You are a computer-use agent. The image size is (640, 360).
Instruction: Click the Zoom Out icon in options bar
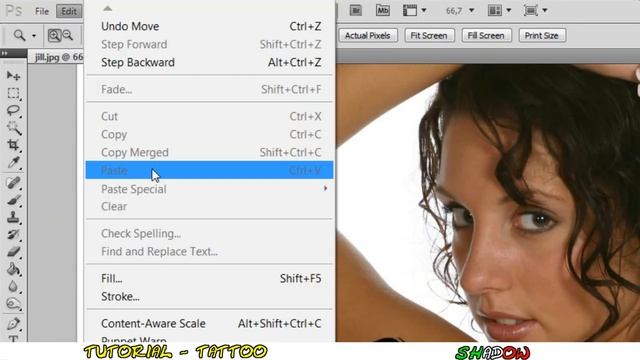[x=68, y=36]
